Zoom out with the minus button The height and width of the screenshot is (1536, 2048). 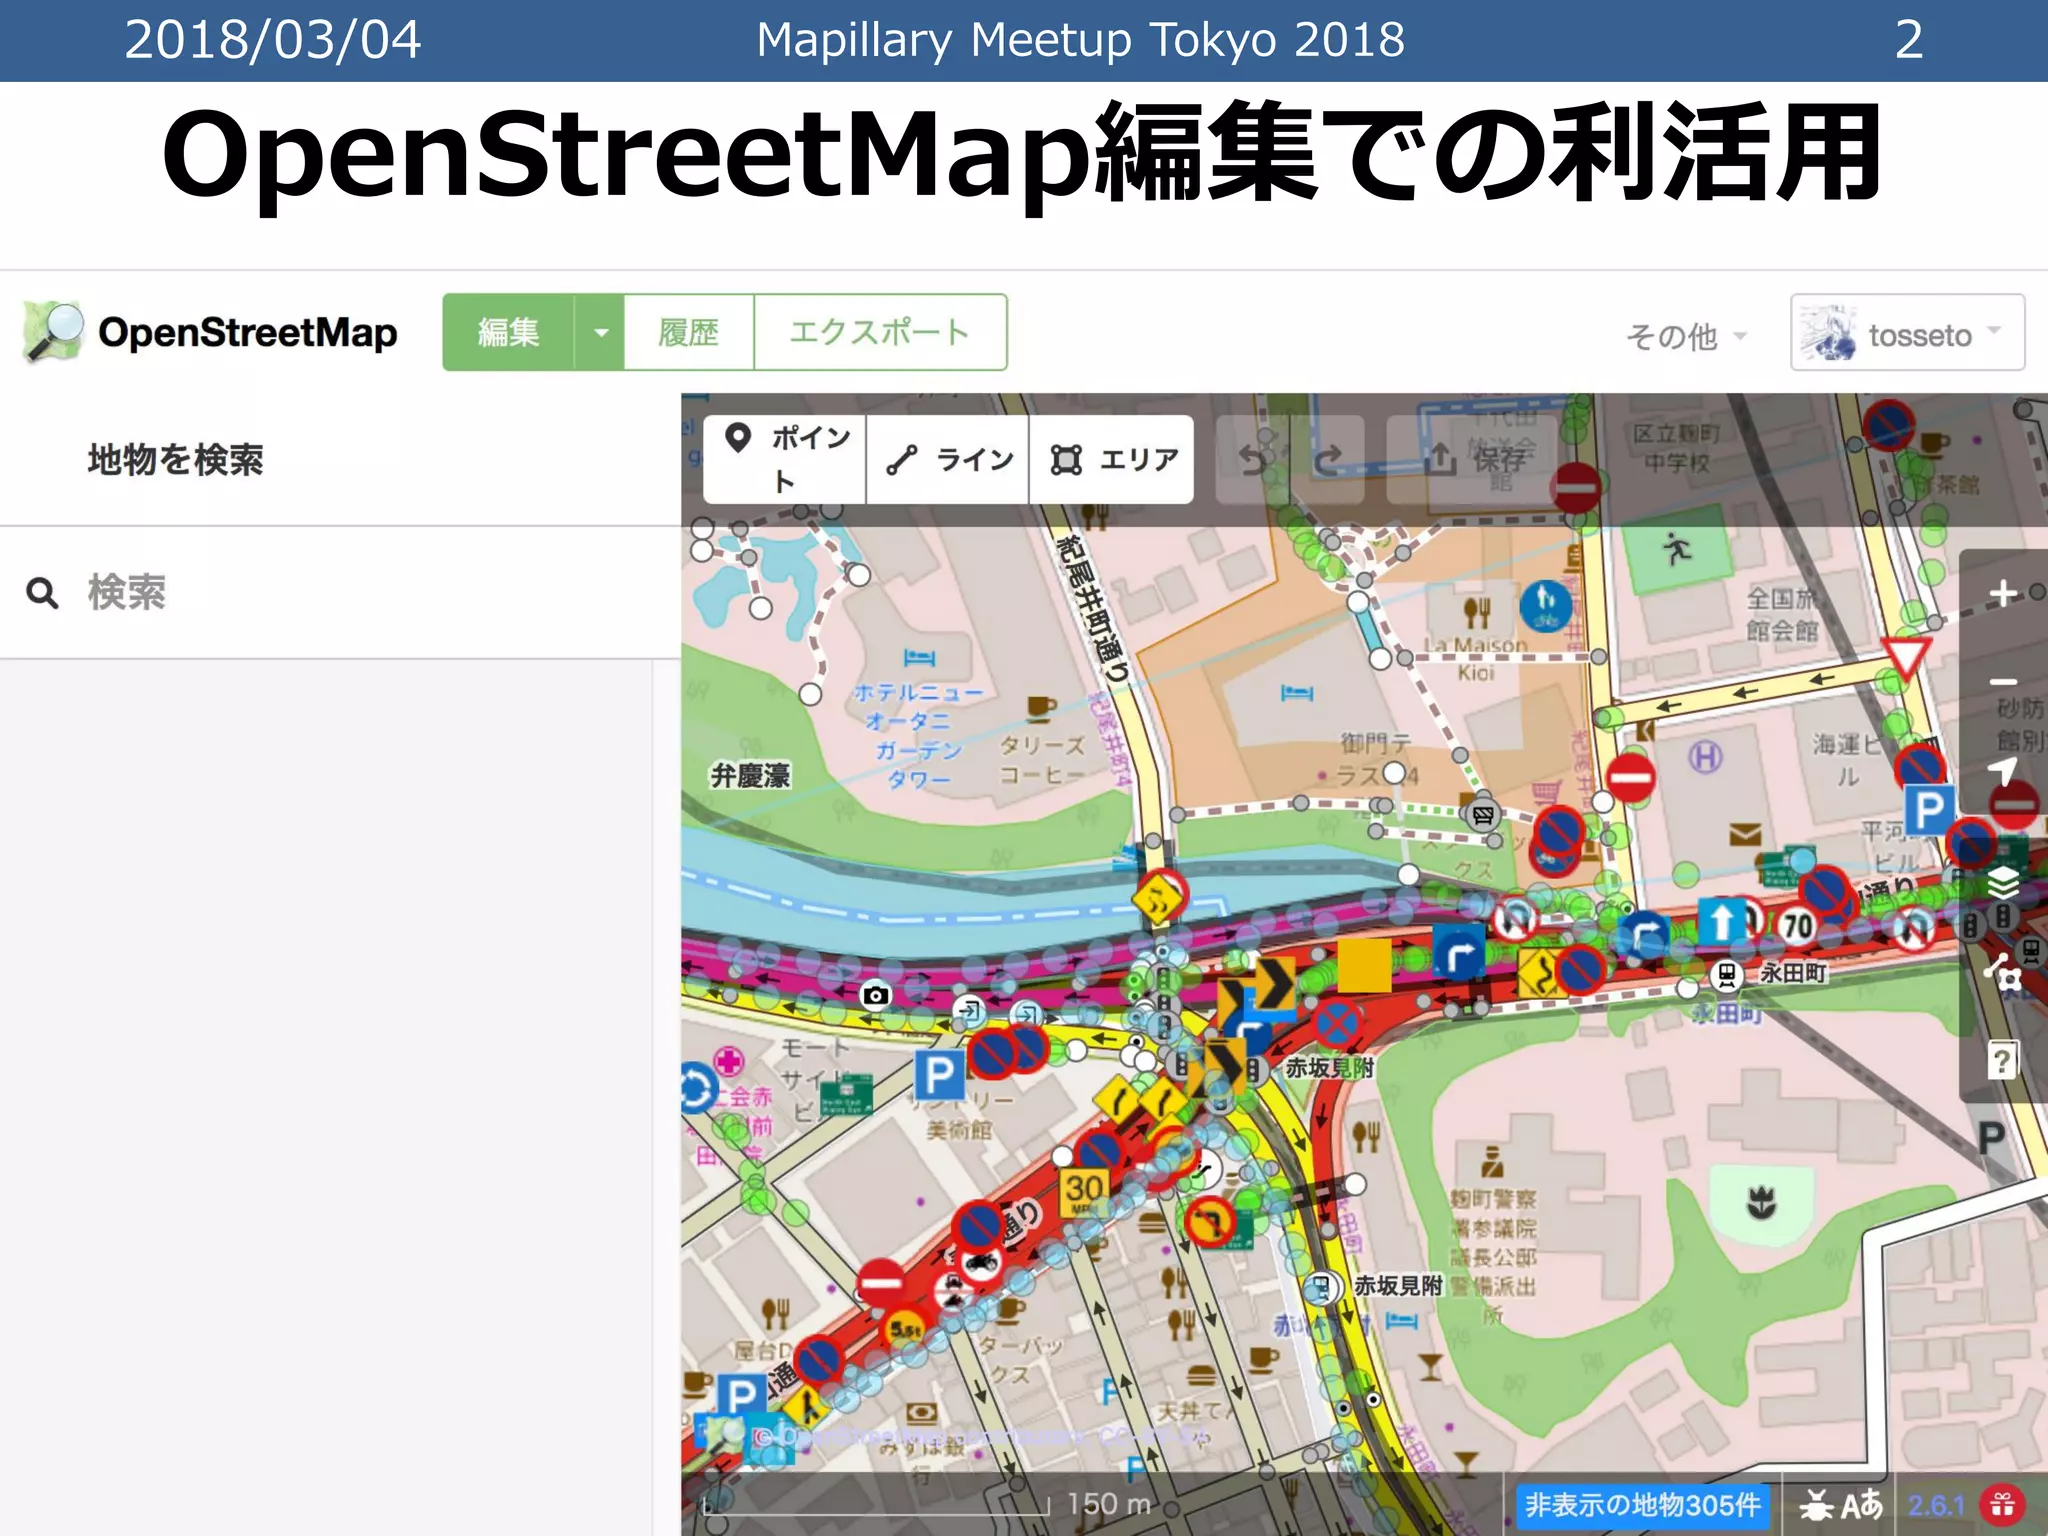coord(2002,682)
